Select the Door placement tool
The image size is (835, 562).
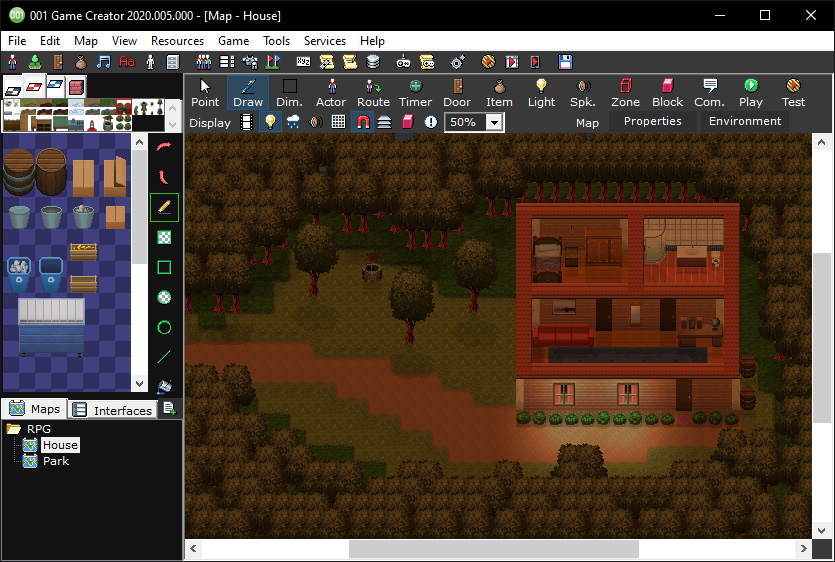(x=457, y=93)
